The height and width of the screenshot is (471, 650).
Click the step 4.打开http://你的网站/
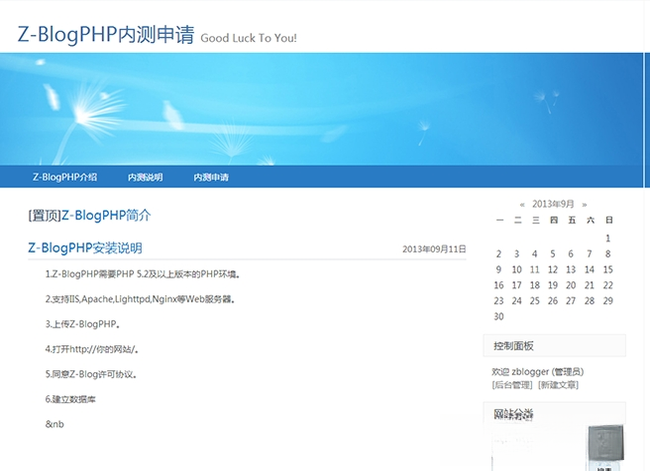coord(92,349)
